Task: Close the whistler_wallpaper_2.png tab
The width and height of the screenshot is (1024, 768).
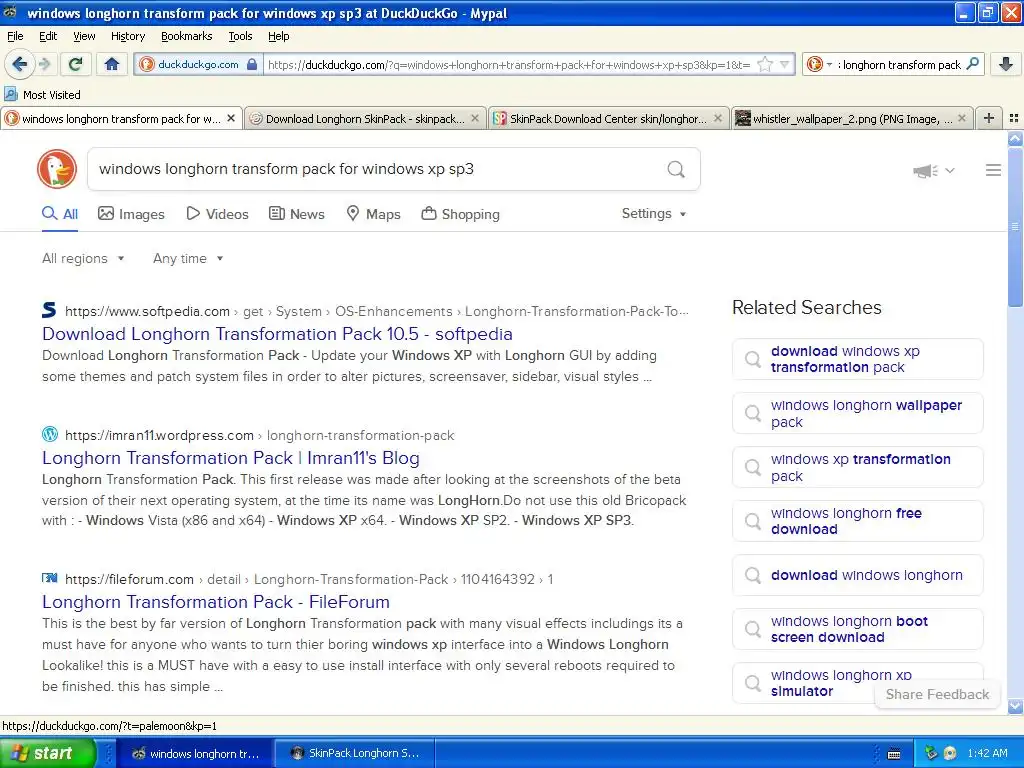Action: pos(961,118)
